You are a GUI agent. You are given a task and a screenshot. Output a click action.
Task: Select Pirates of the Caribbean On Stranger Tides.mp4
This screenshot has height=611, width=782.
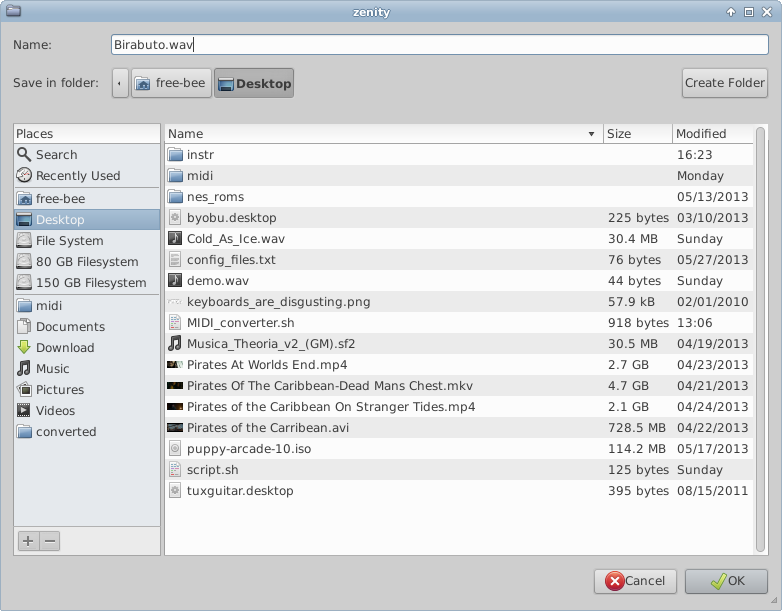(x=459, y=407)
